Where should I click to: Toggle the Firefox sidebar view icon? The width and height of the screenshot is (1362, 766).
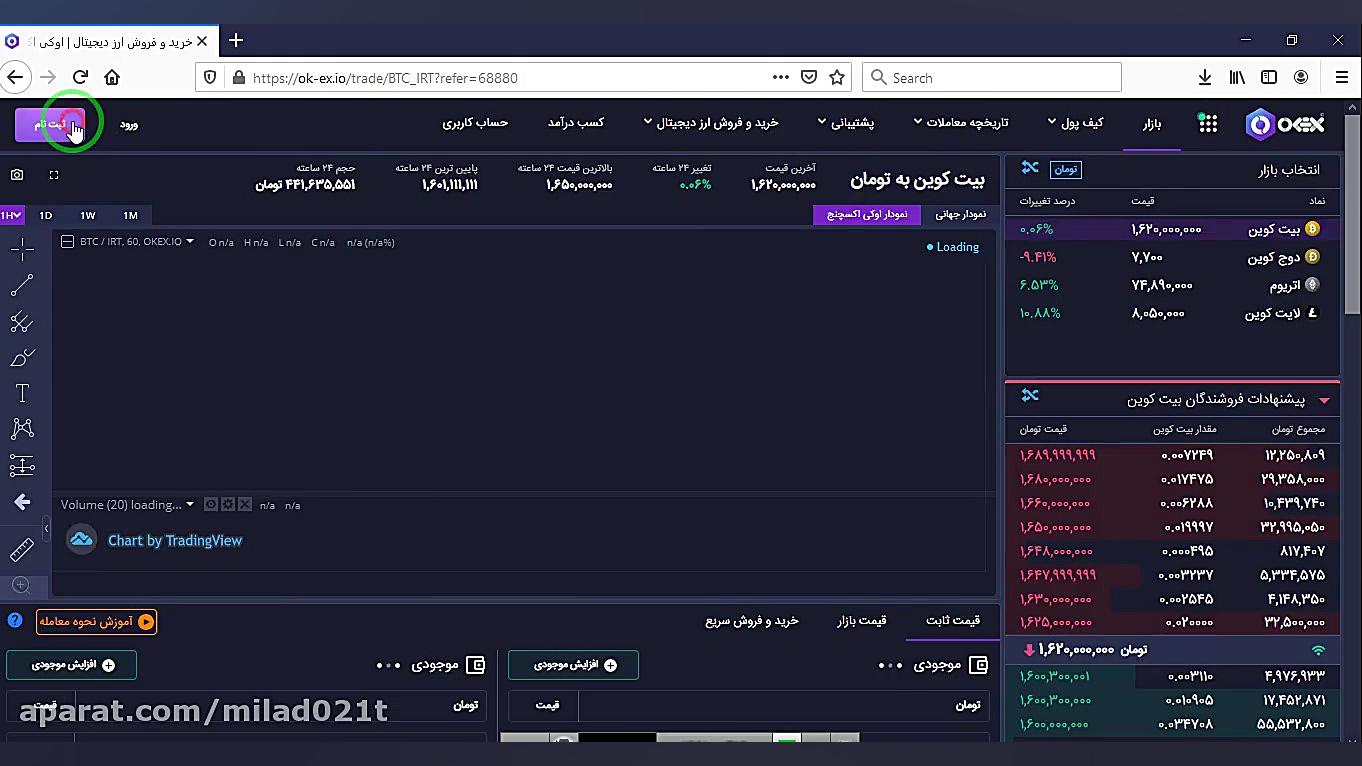click(1269, 77)
